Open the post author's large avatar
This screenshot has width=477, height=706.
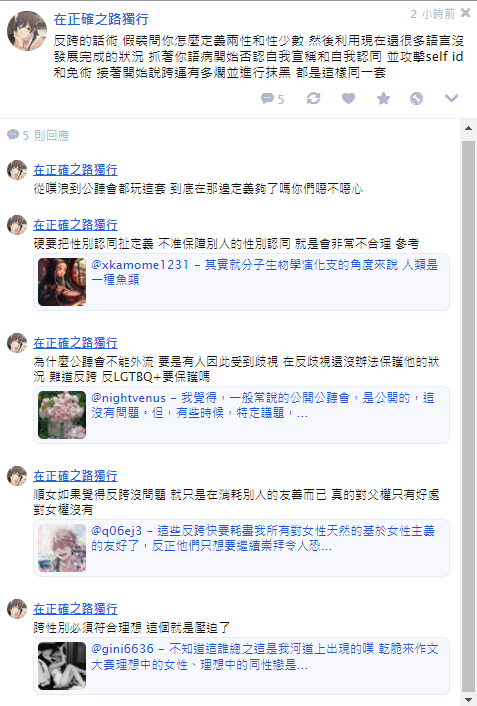point(27,31)
